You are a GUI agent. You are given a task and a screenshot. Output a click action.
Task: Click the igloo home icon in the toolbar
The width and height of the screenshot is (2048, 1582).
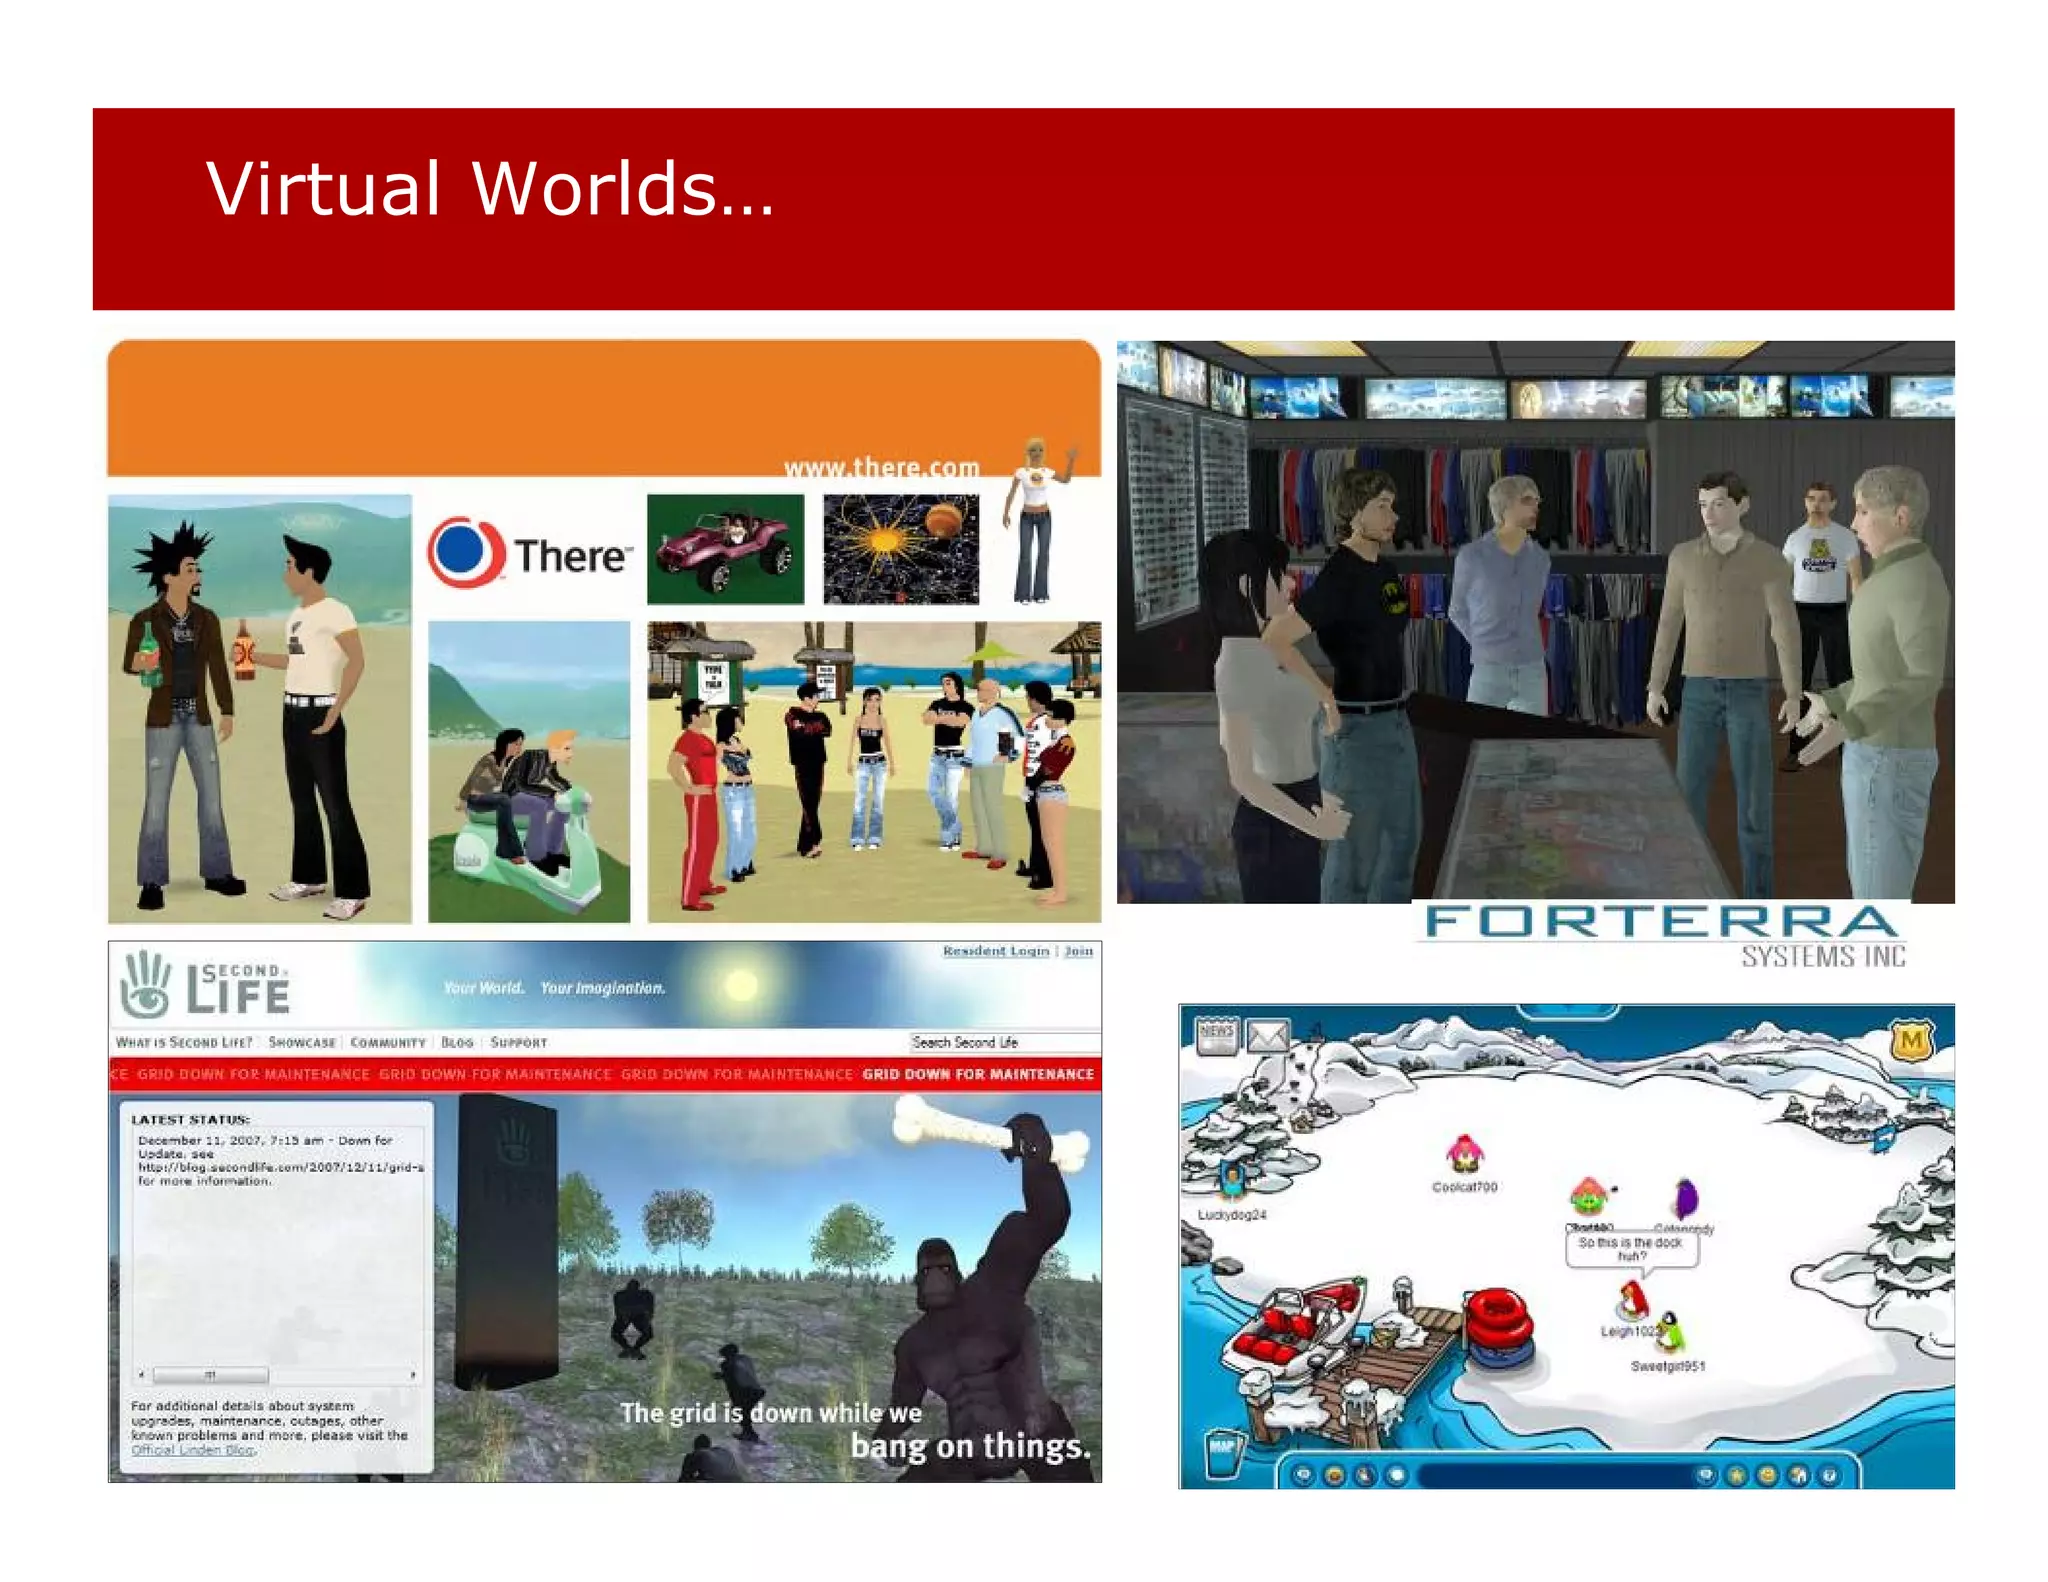pyautogui.click(x=1798, y=1474)
